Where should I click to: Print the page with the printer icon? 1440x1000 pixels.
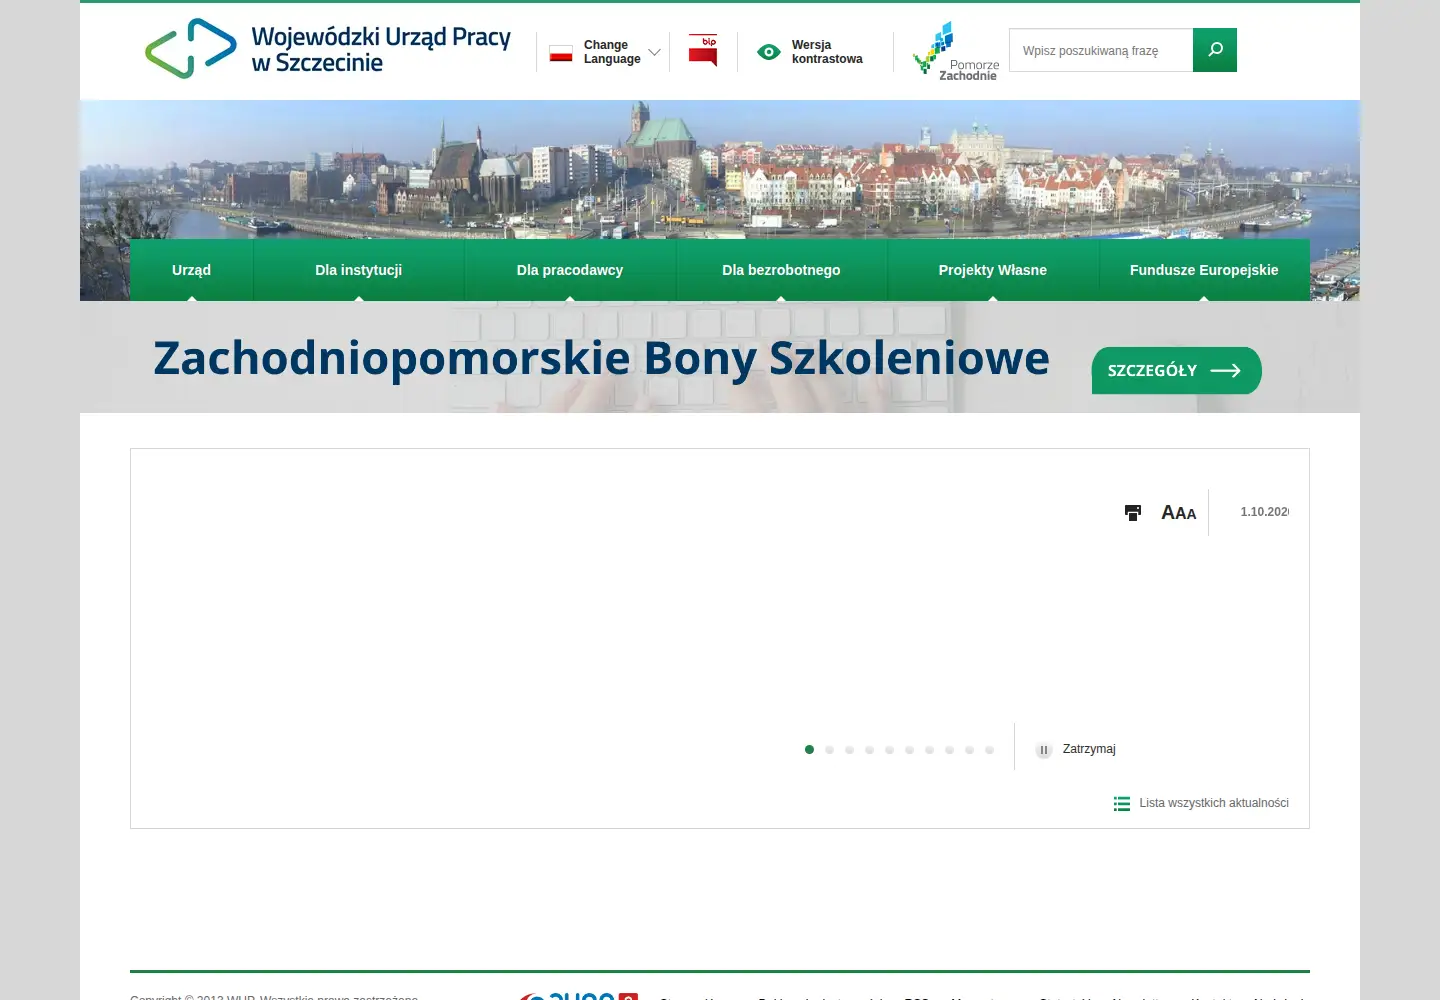point(1133,513)
